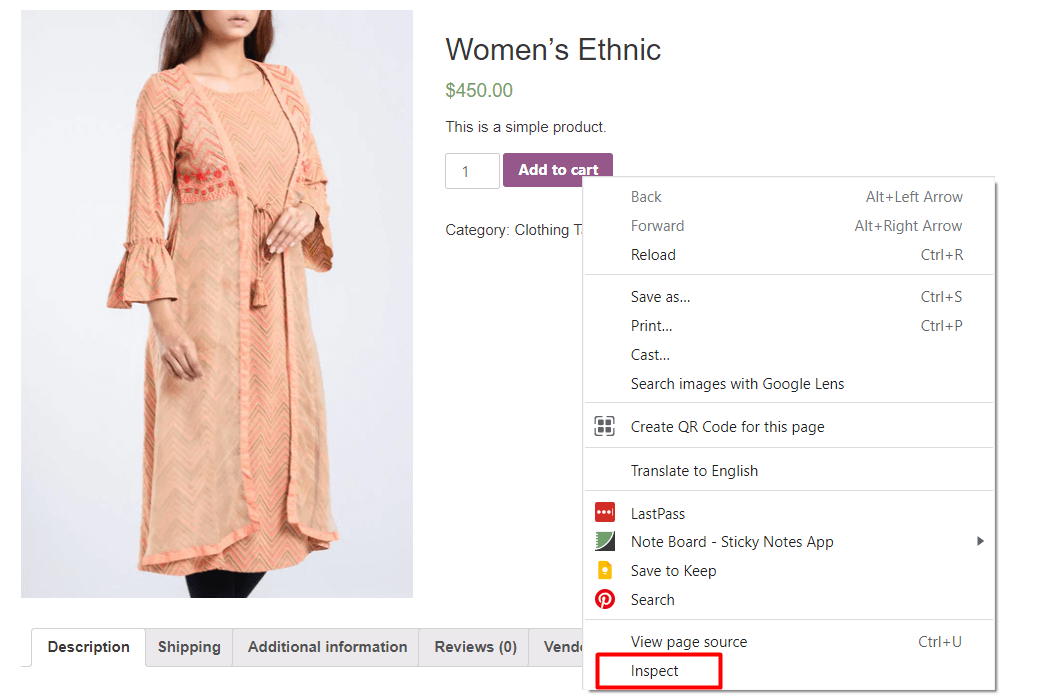1050x697 pixels.
Task: Select the Description tab
Action: tap(87, 647)
